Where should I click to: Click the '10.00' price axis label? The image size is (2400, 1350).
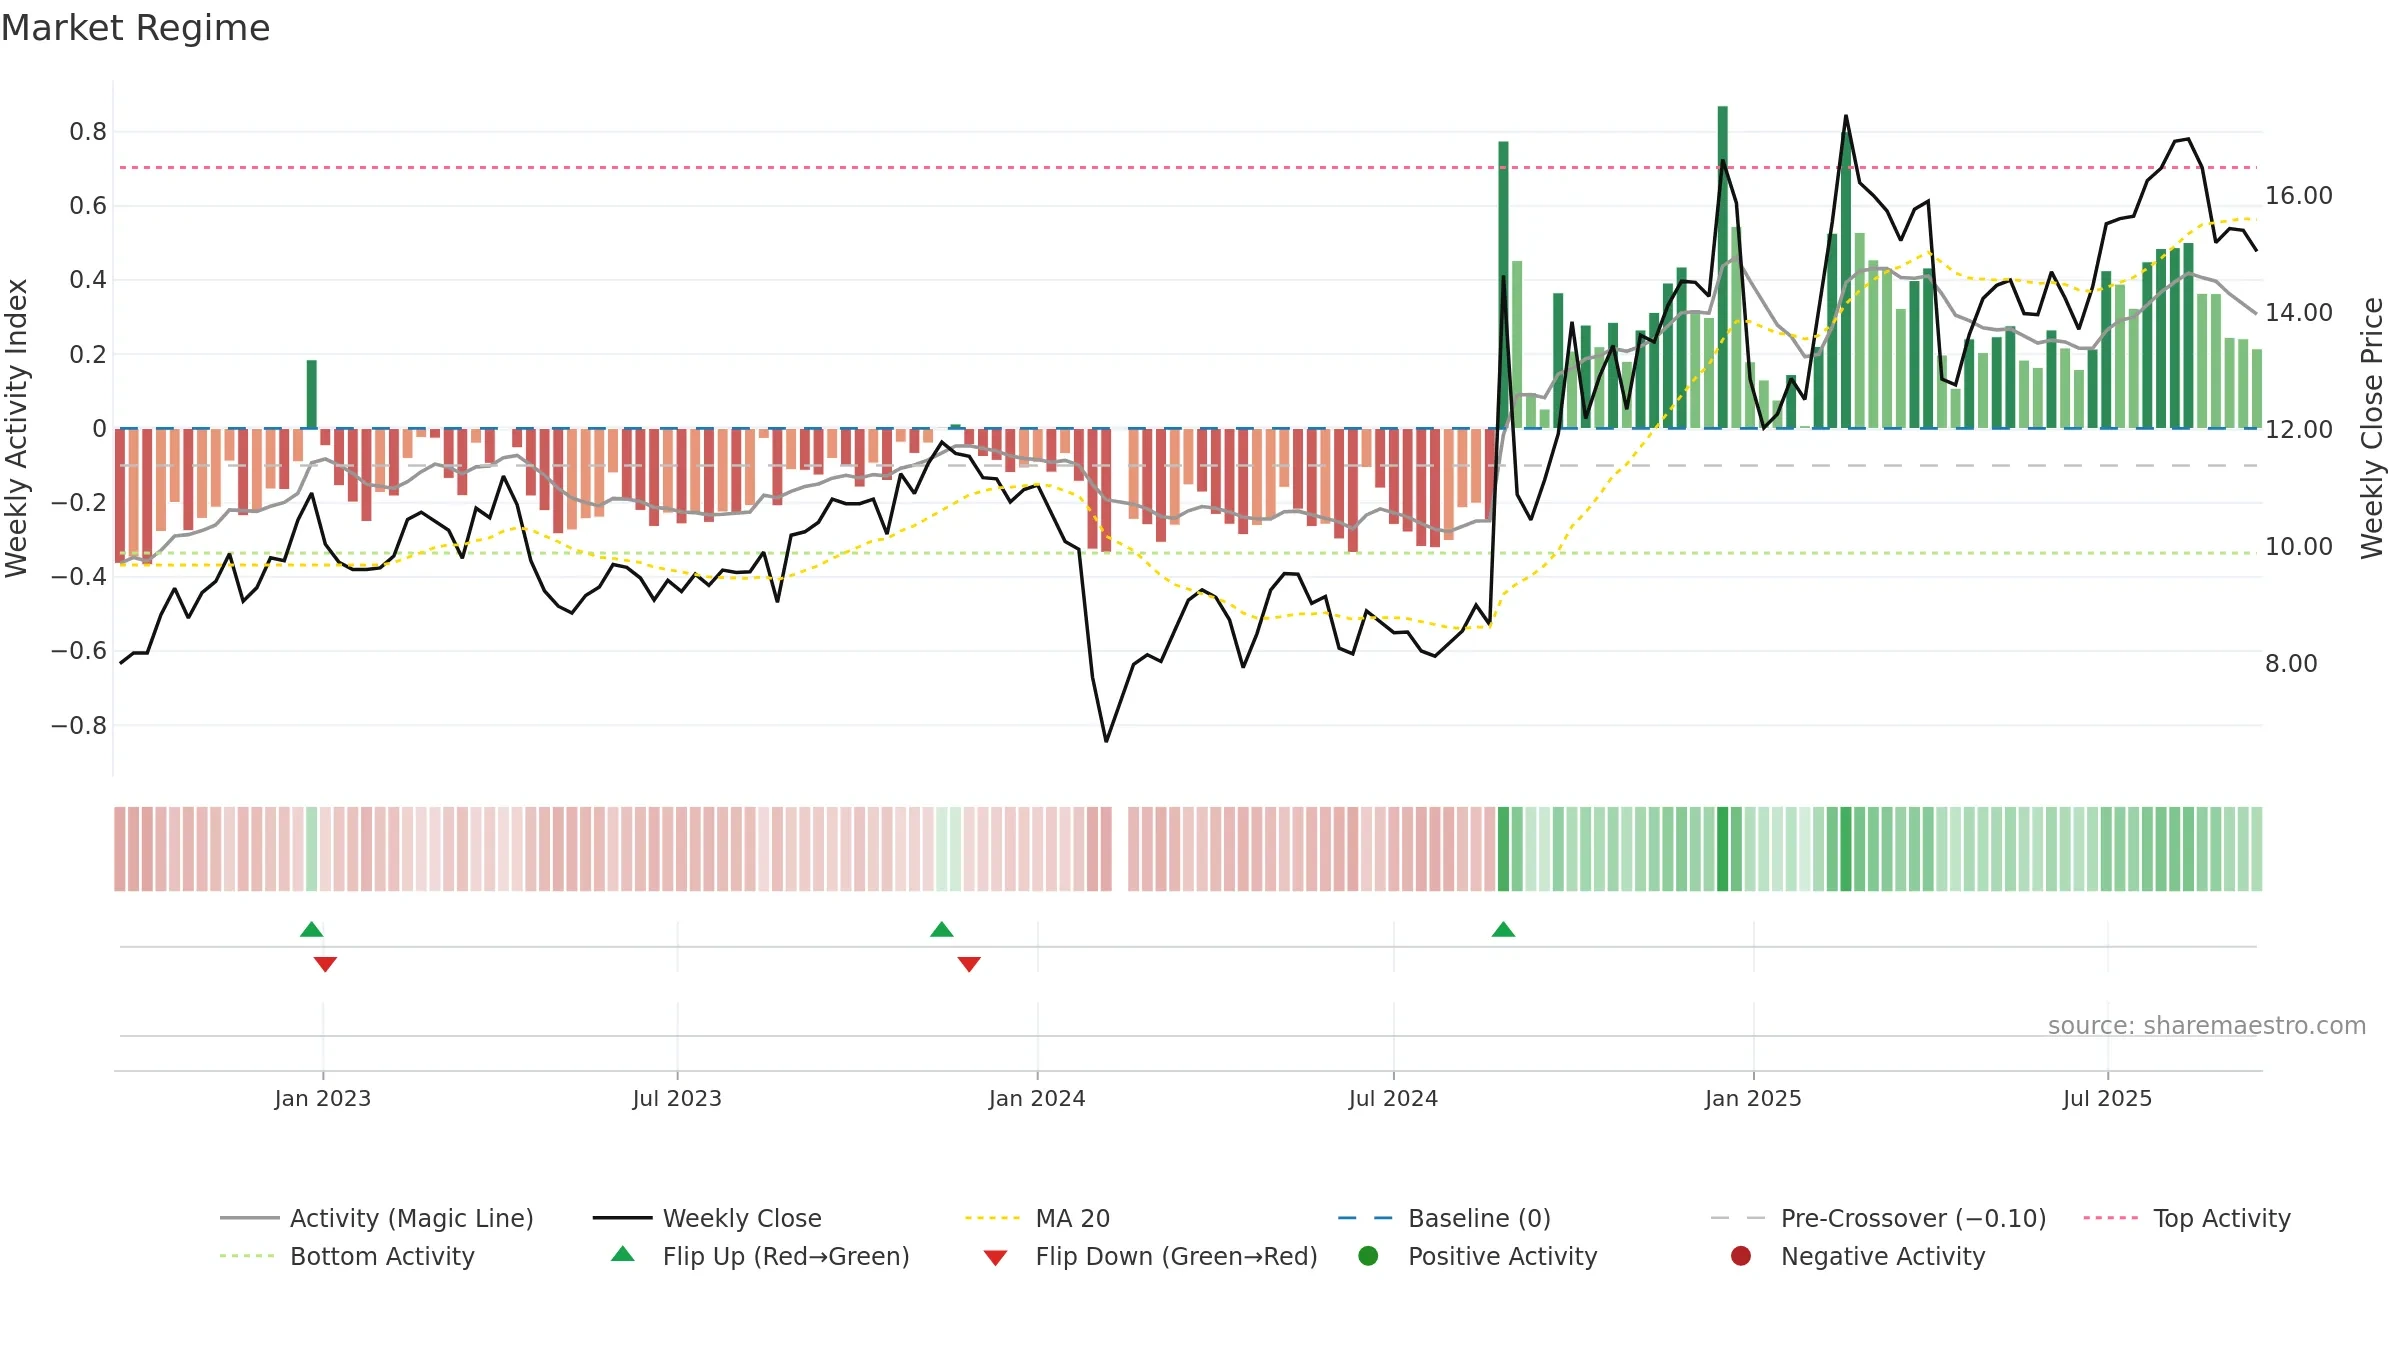point(2298,547)
